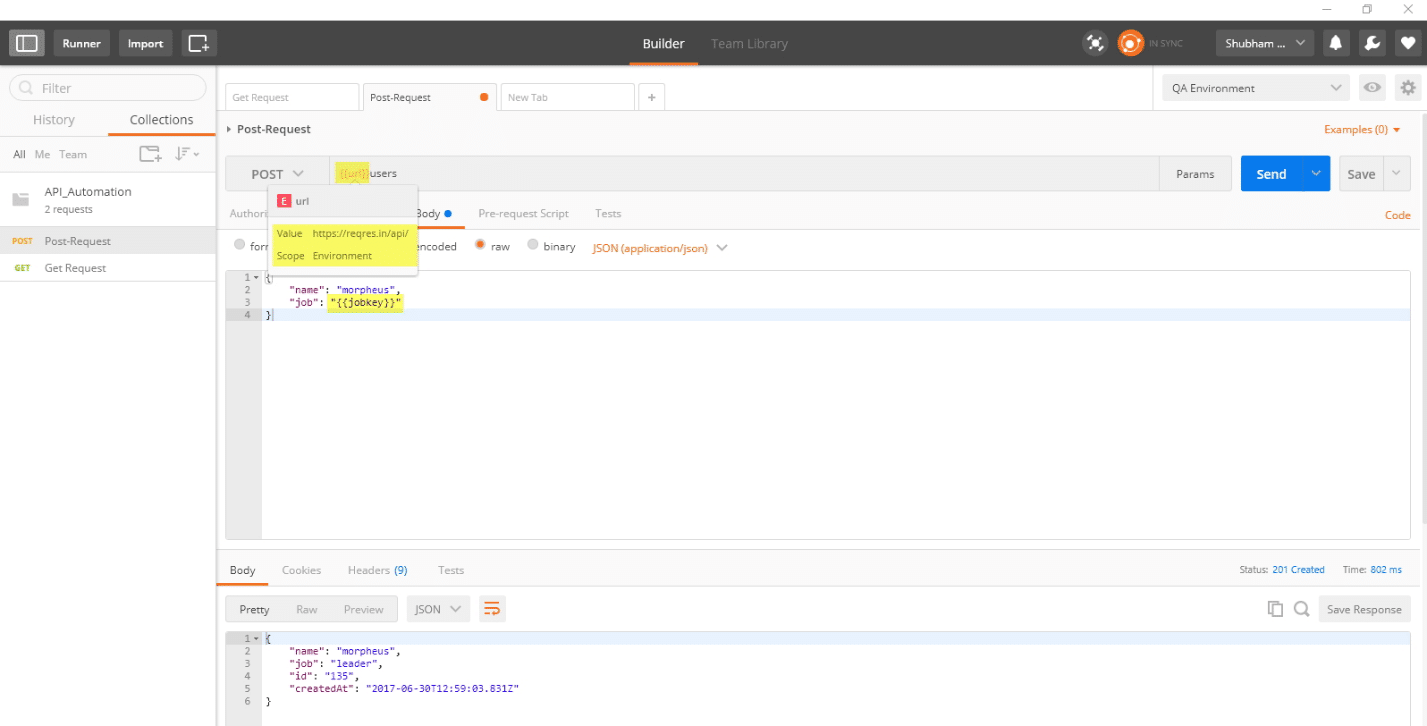Open the JSON (application/json) type dropdown

[x=660, y=247]
